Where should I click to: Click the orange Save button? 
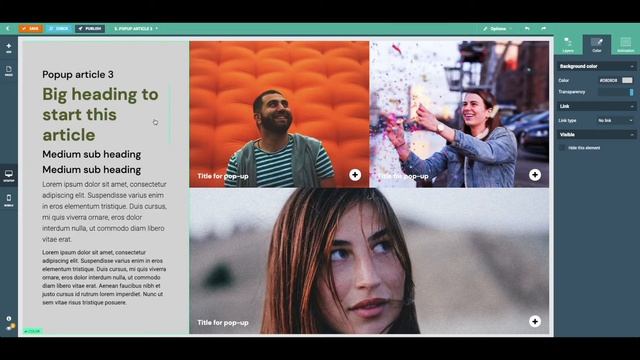point(31,29)
